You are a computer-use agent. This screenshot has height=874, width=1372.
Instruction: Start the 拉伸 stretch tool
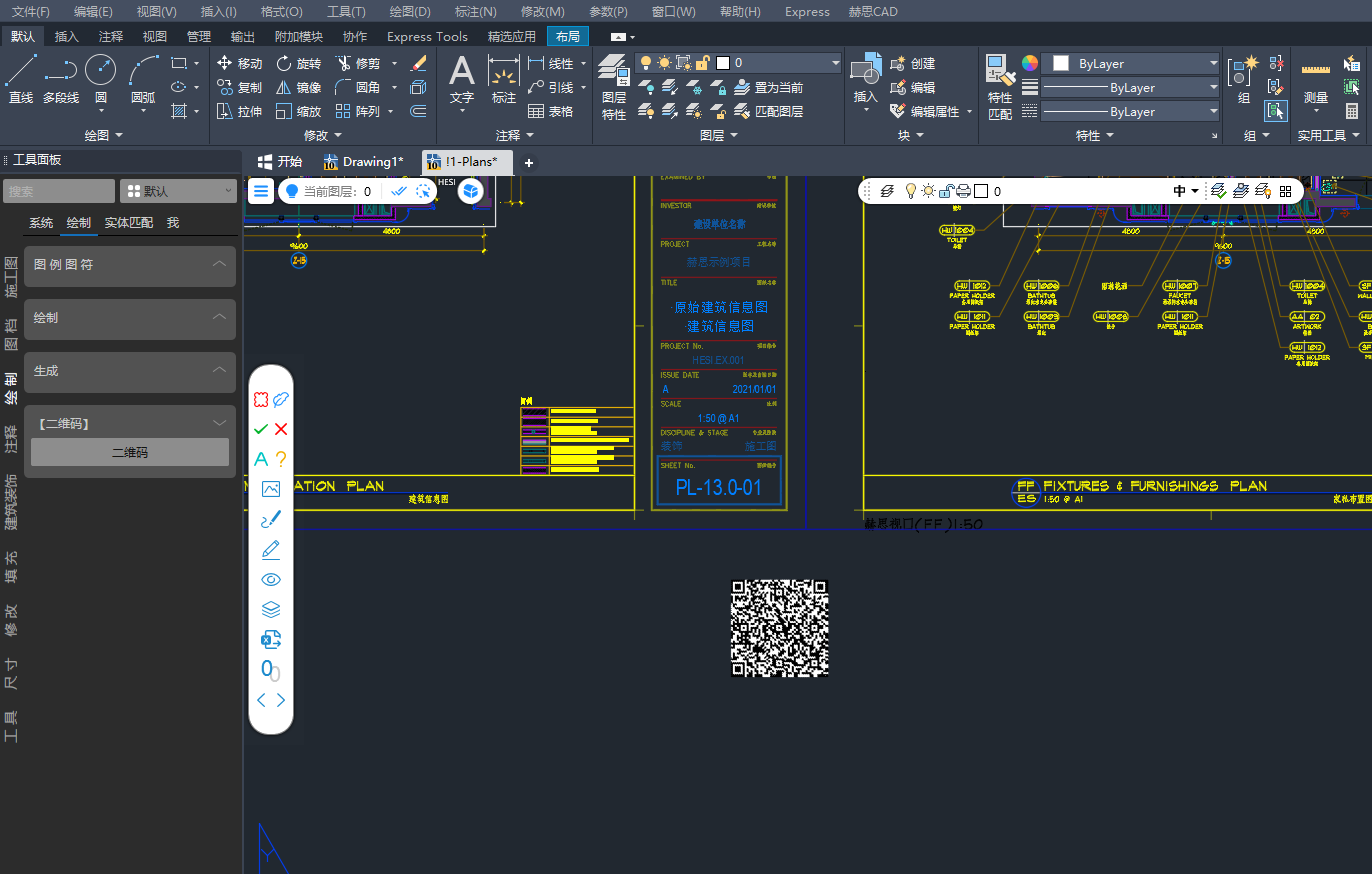[240, 112]
